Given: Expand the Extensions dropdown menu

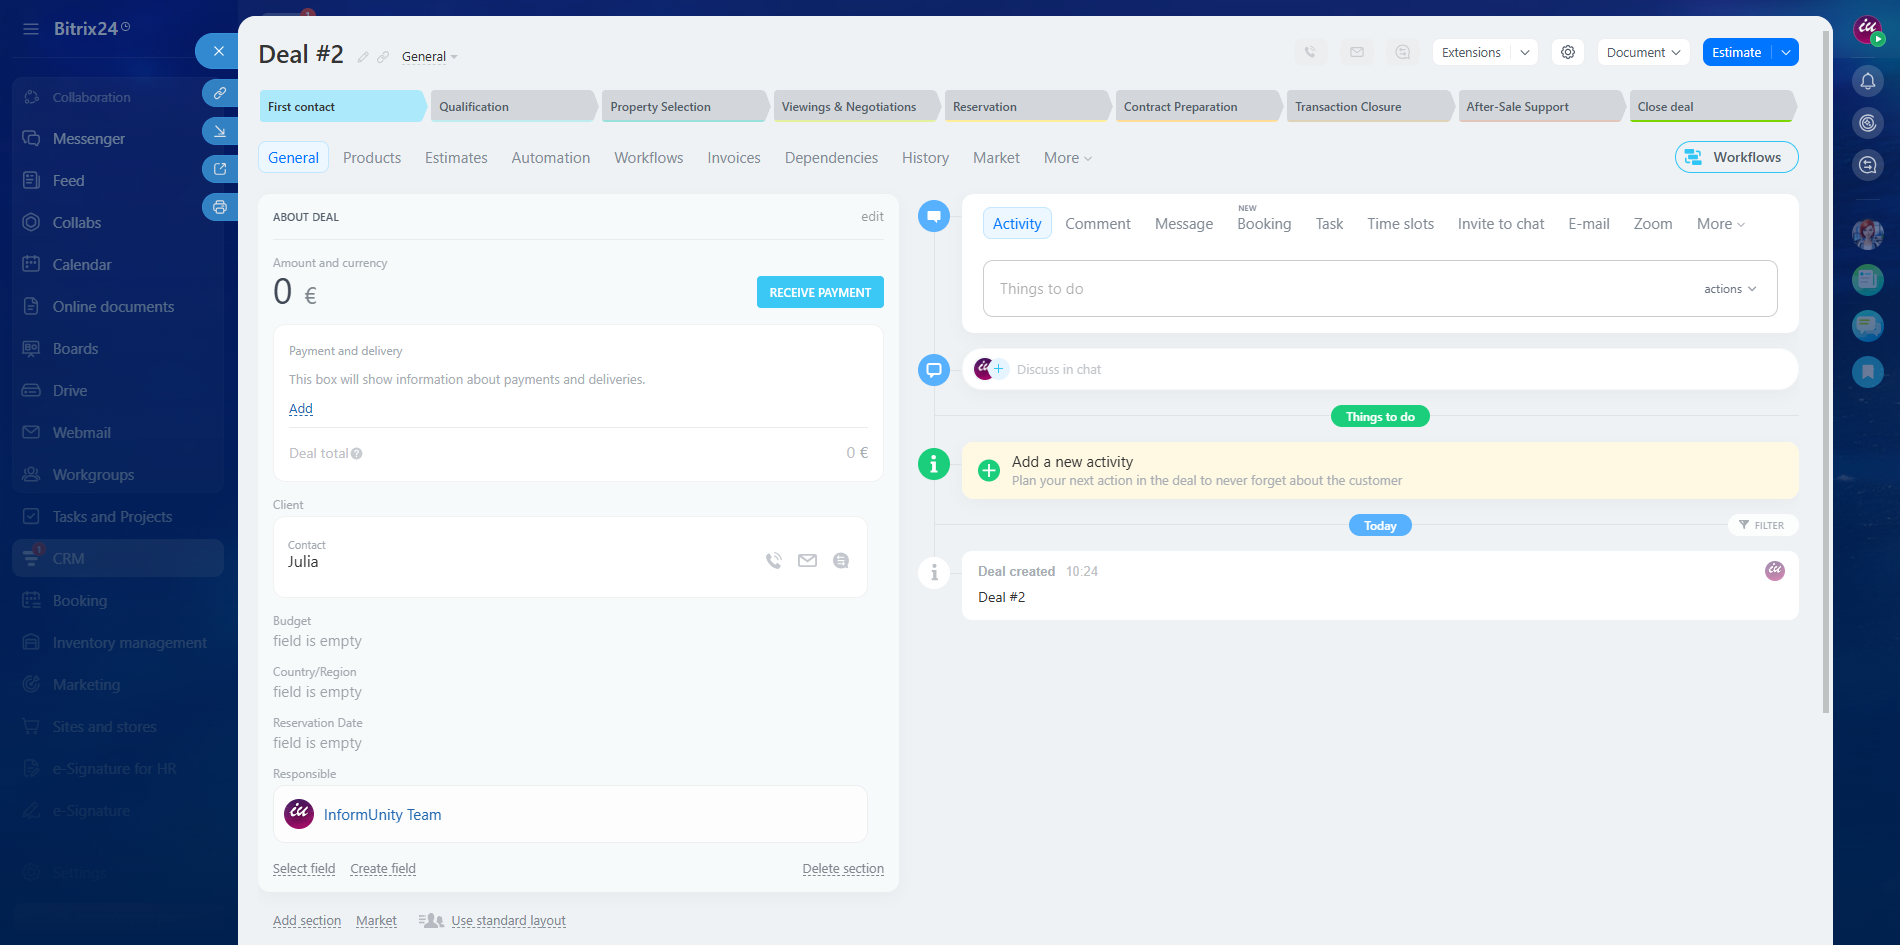Looking at the screenshot, I should pyautogui.click(x=1484, y=52).
